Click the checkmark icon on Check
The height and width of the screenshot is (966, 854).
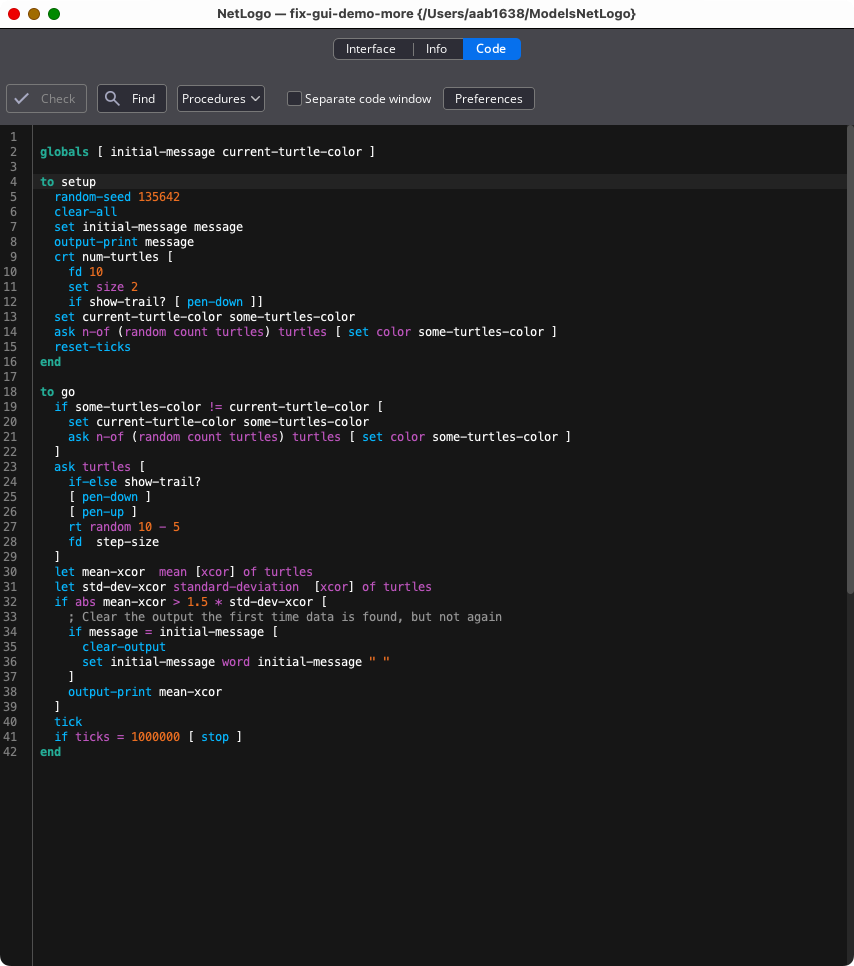coord(22,99)
